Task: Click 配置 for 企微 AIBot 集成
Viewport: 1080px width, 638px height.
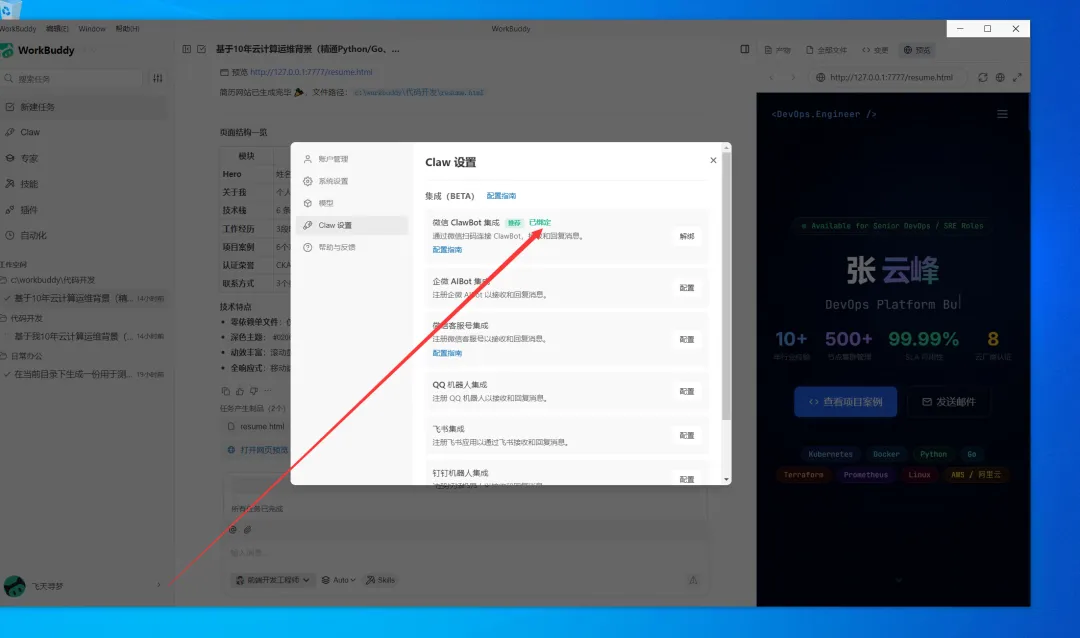Action: (x=687, y=288)
